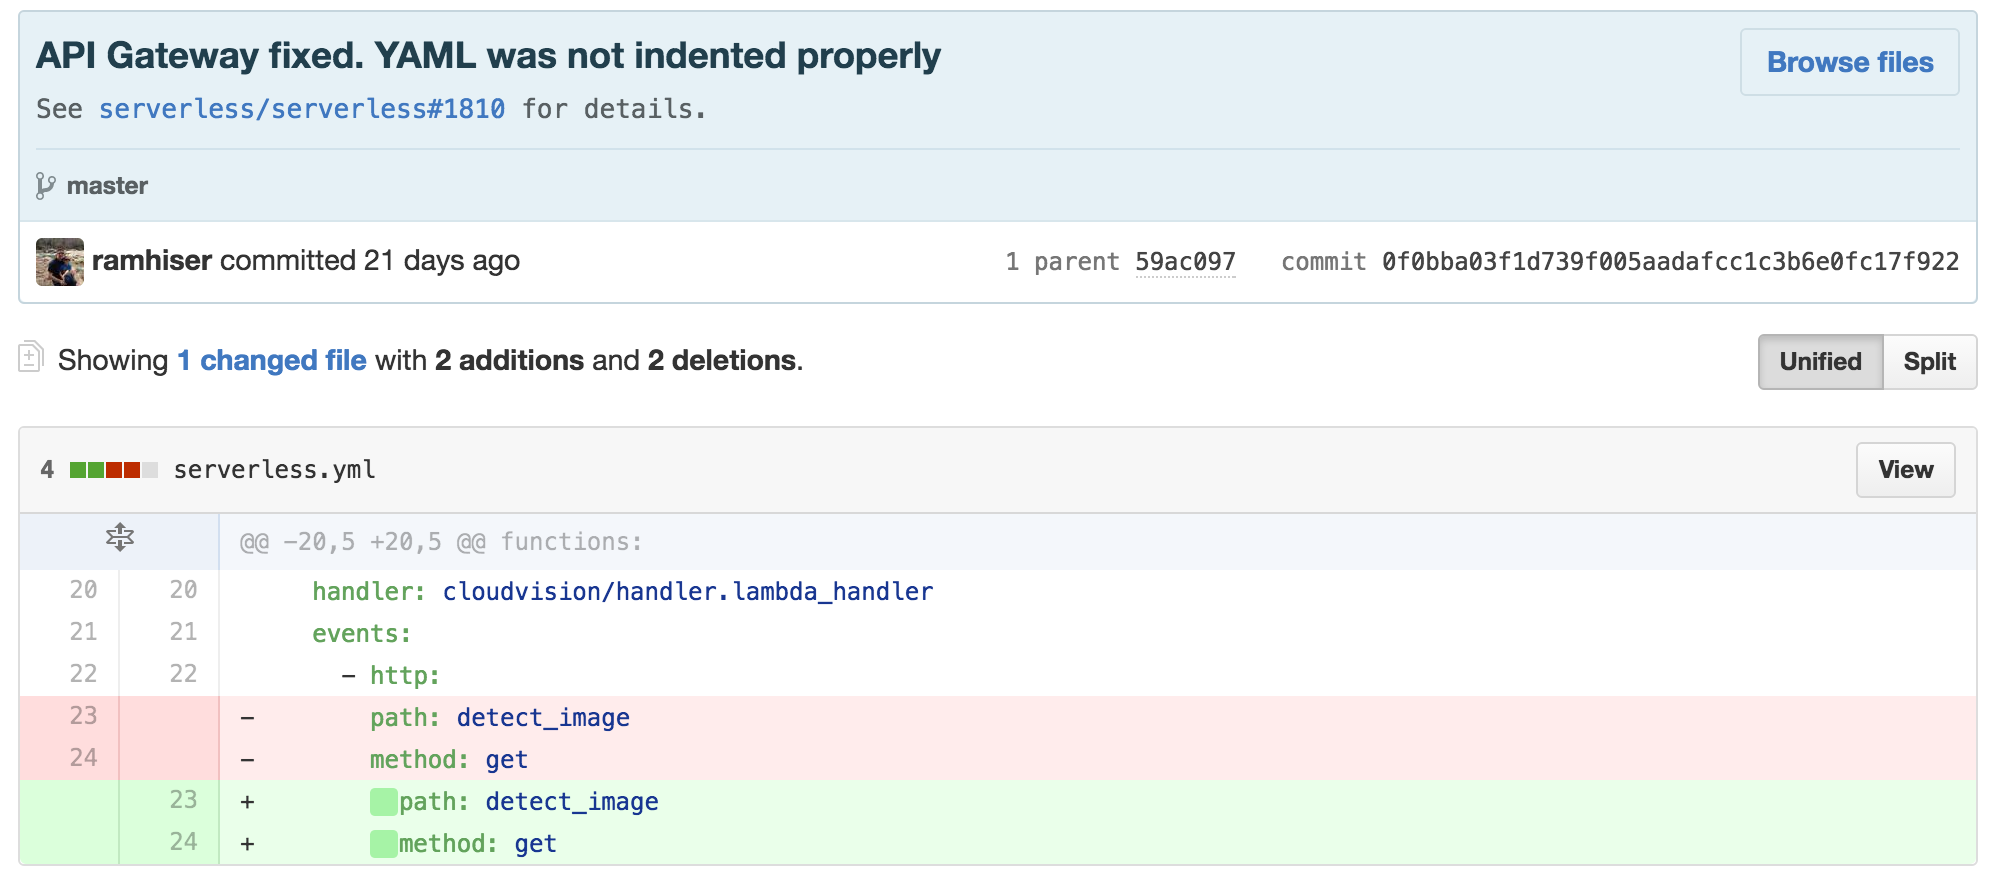
Task: Open the serverless/serverless#1810 issue link
Action: point(302,109)
